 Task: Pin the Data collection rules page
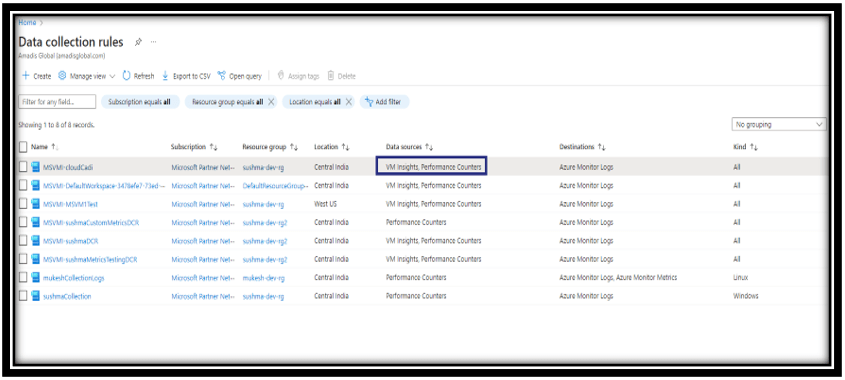point(138,42)
